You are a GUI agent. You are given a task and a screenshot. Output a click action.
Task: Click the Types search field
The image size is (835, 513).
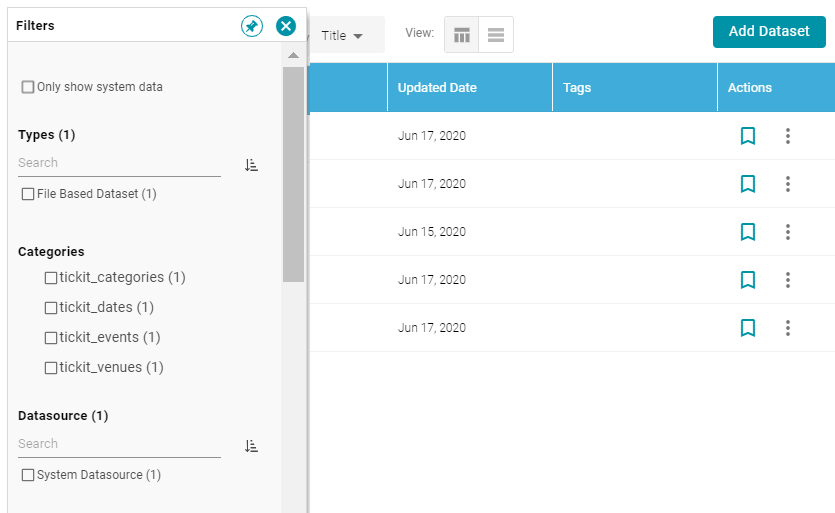[x=119, y=163]
